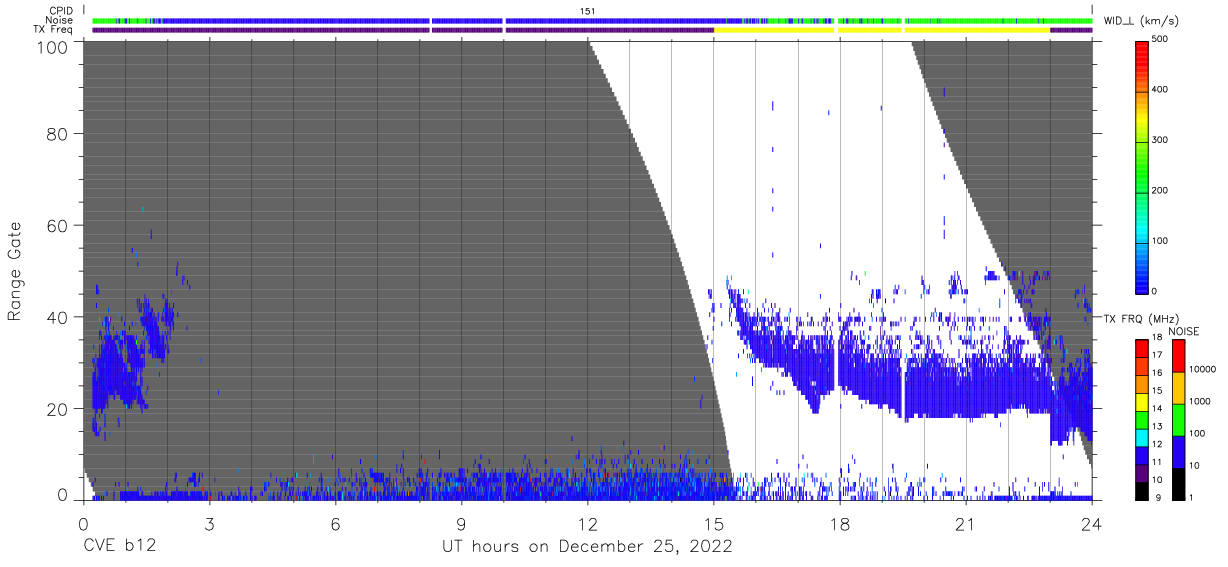This screenshot has height=567, width=1228.
Task: Click the Noise row label
Action: pos(59,20)
